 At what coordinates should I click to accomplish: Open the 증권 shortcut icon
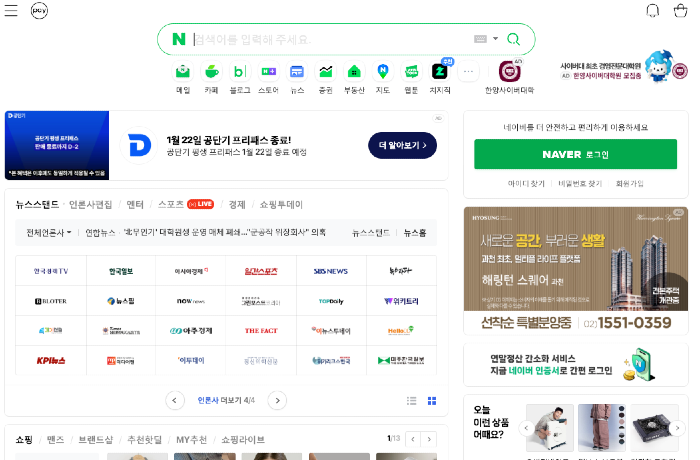[325, 71]
